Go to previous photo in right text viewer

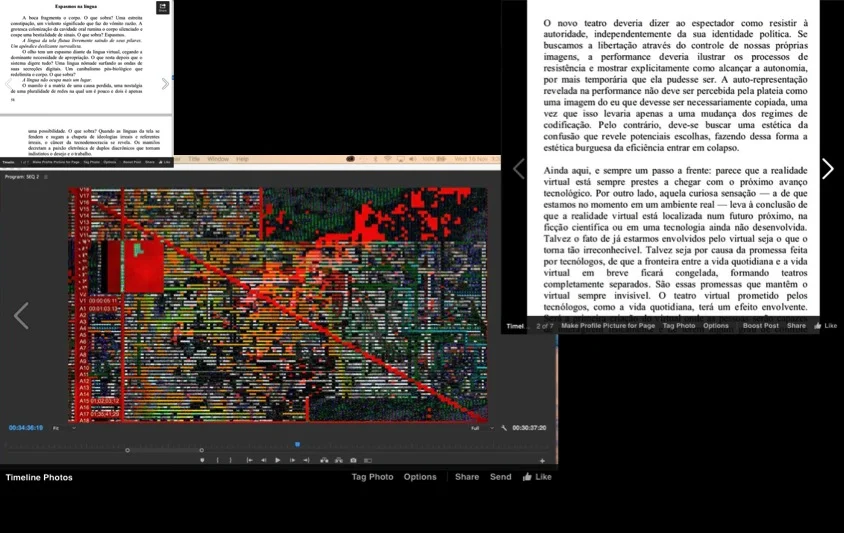coord(518,169)
